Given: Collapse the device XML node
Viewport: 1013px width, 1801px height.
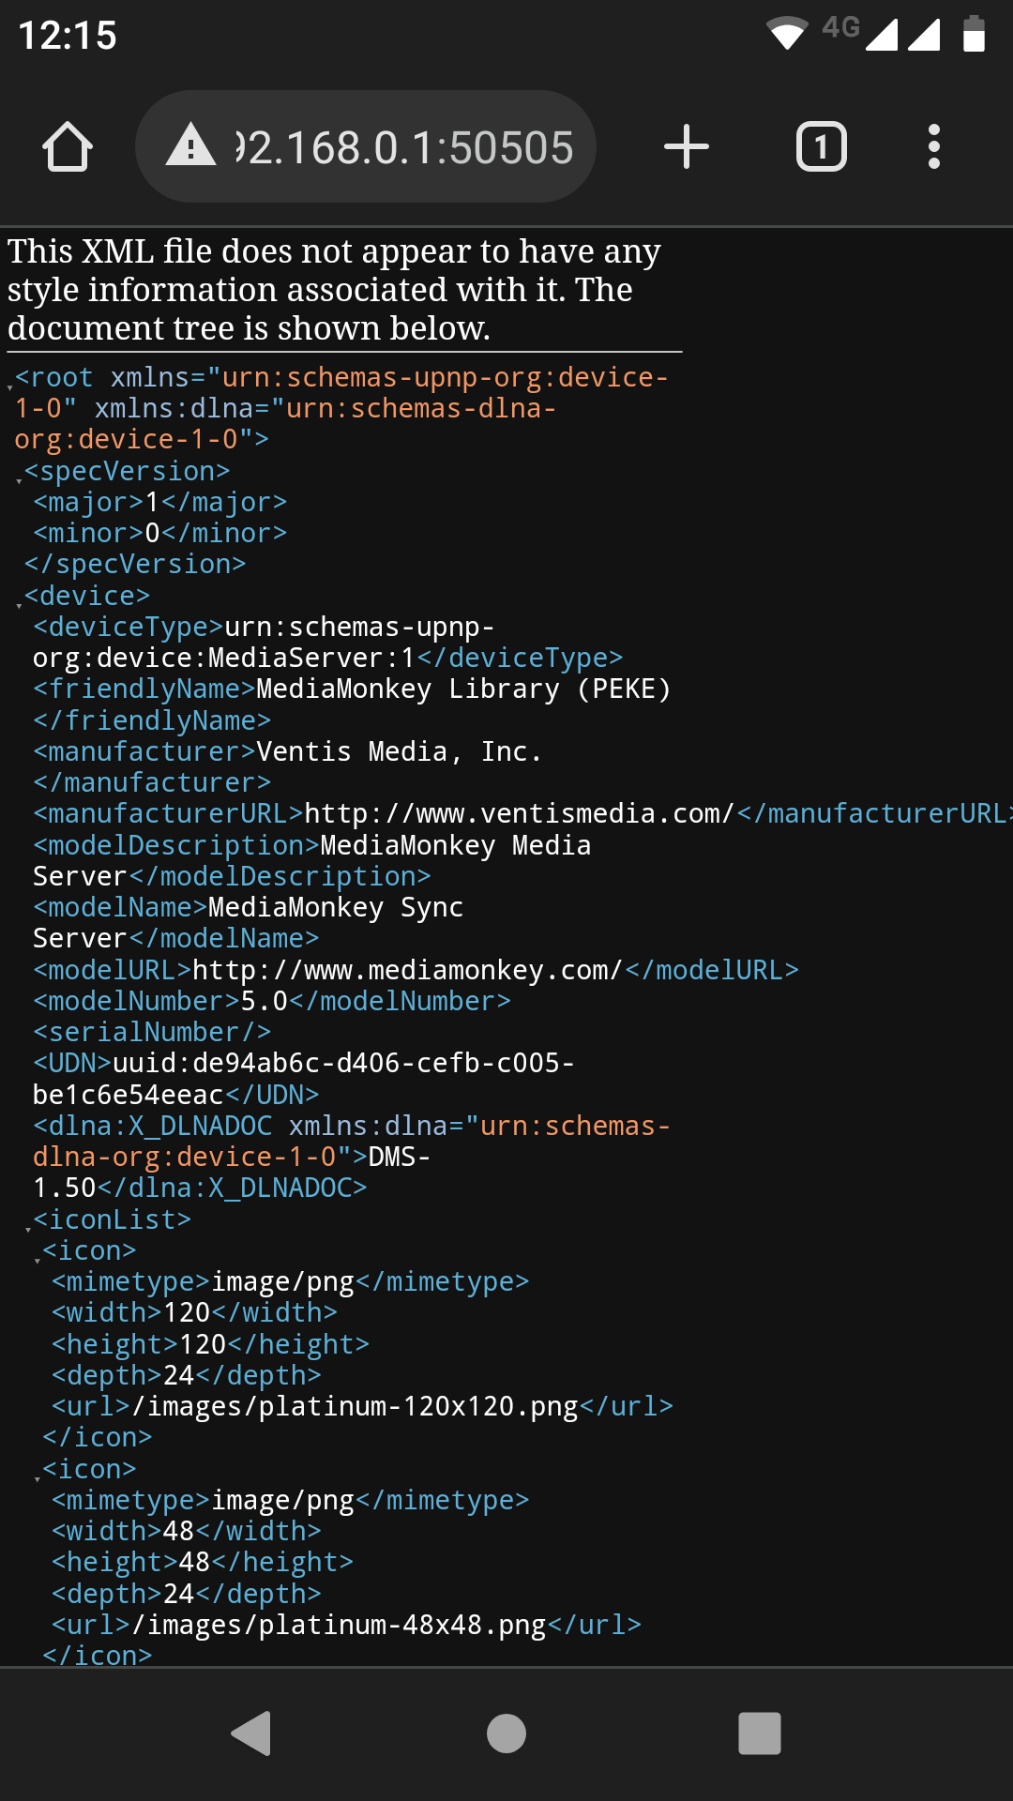Looking at the screenshot, I should [19, 604].
